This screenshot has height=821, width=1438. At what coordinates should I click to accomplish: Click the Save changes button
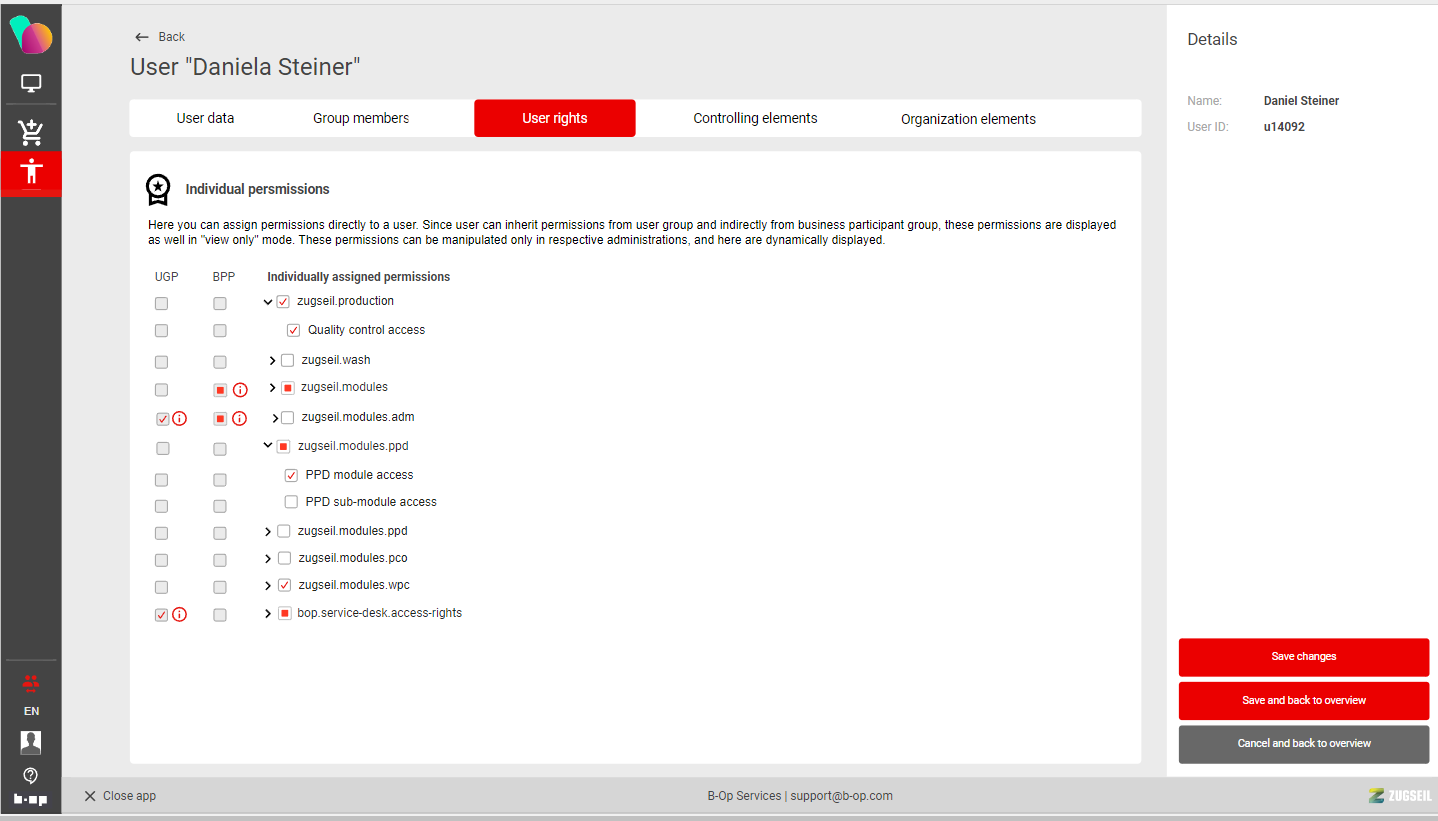(x=1303, y=657)
